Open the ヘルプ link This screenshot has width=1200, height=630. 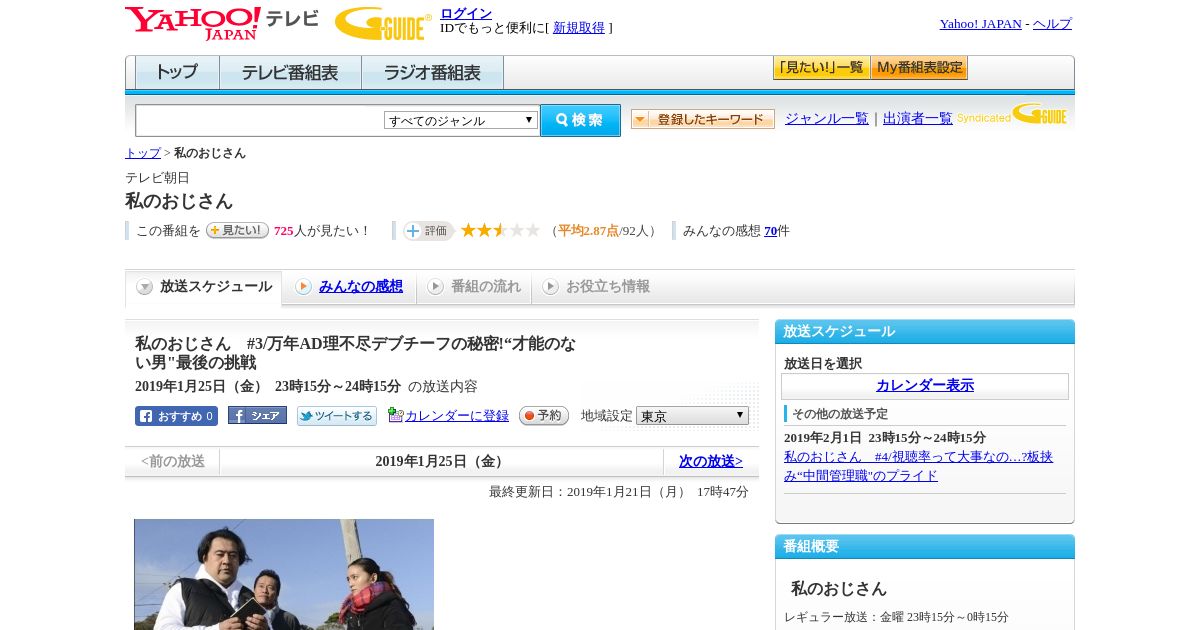click(x=1052, y=24)
